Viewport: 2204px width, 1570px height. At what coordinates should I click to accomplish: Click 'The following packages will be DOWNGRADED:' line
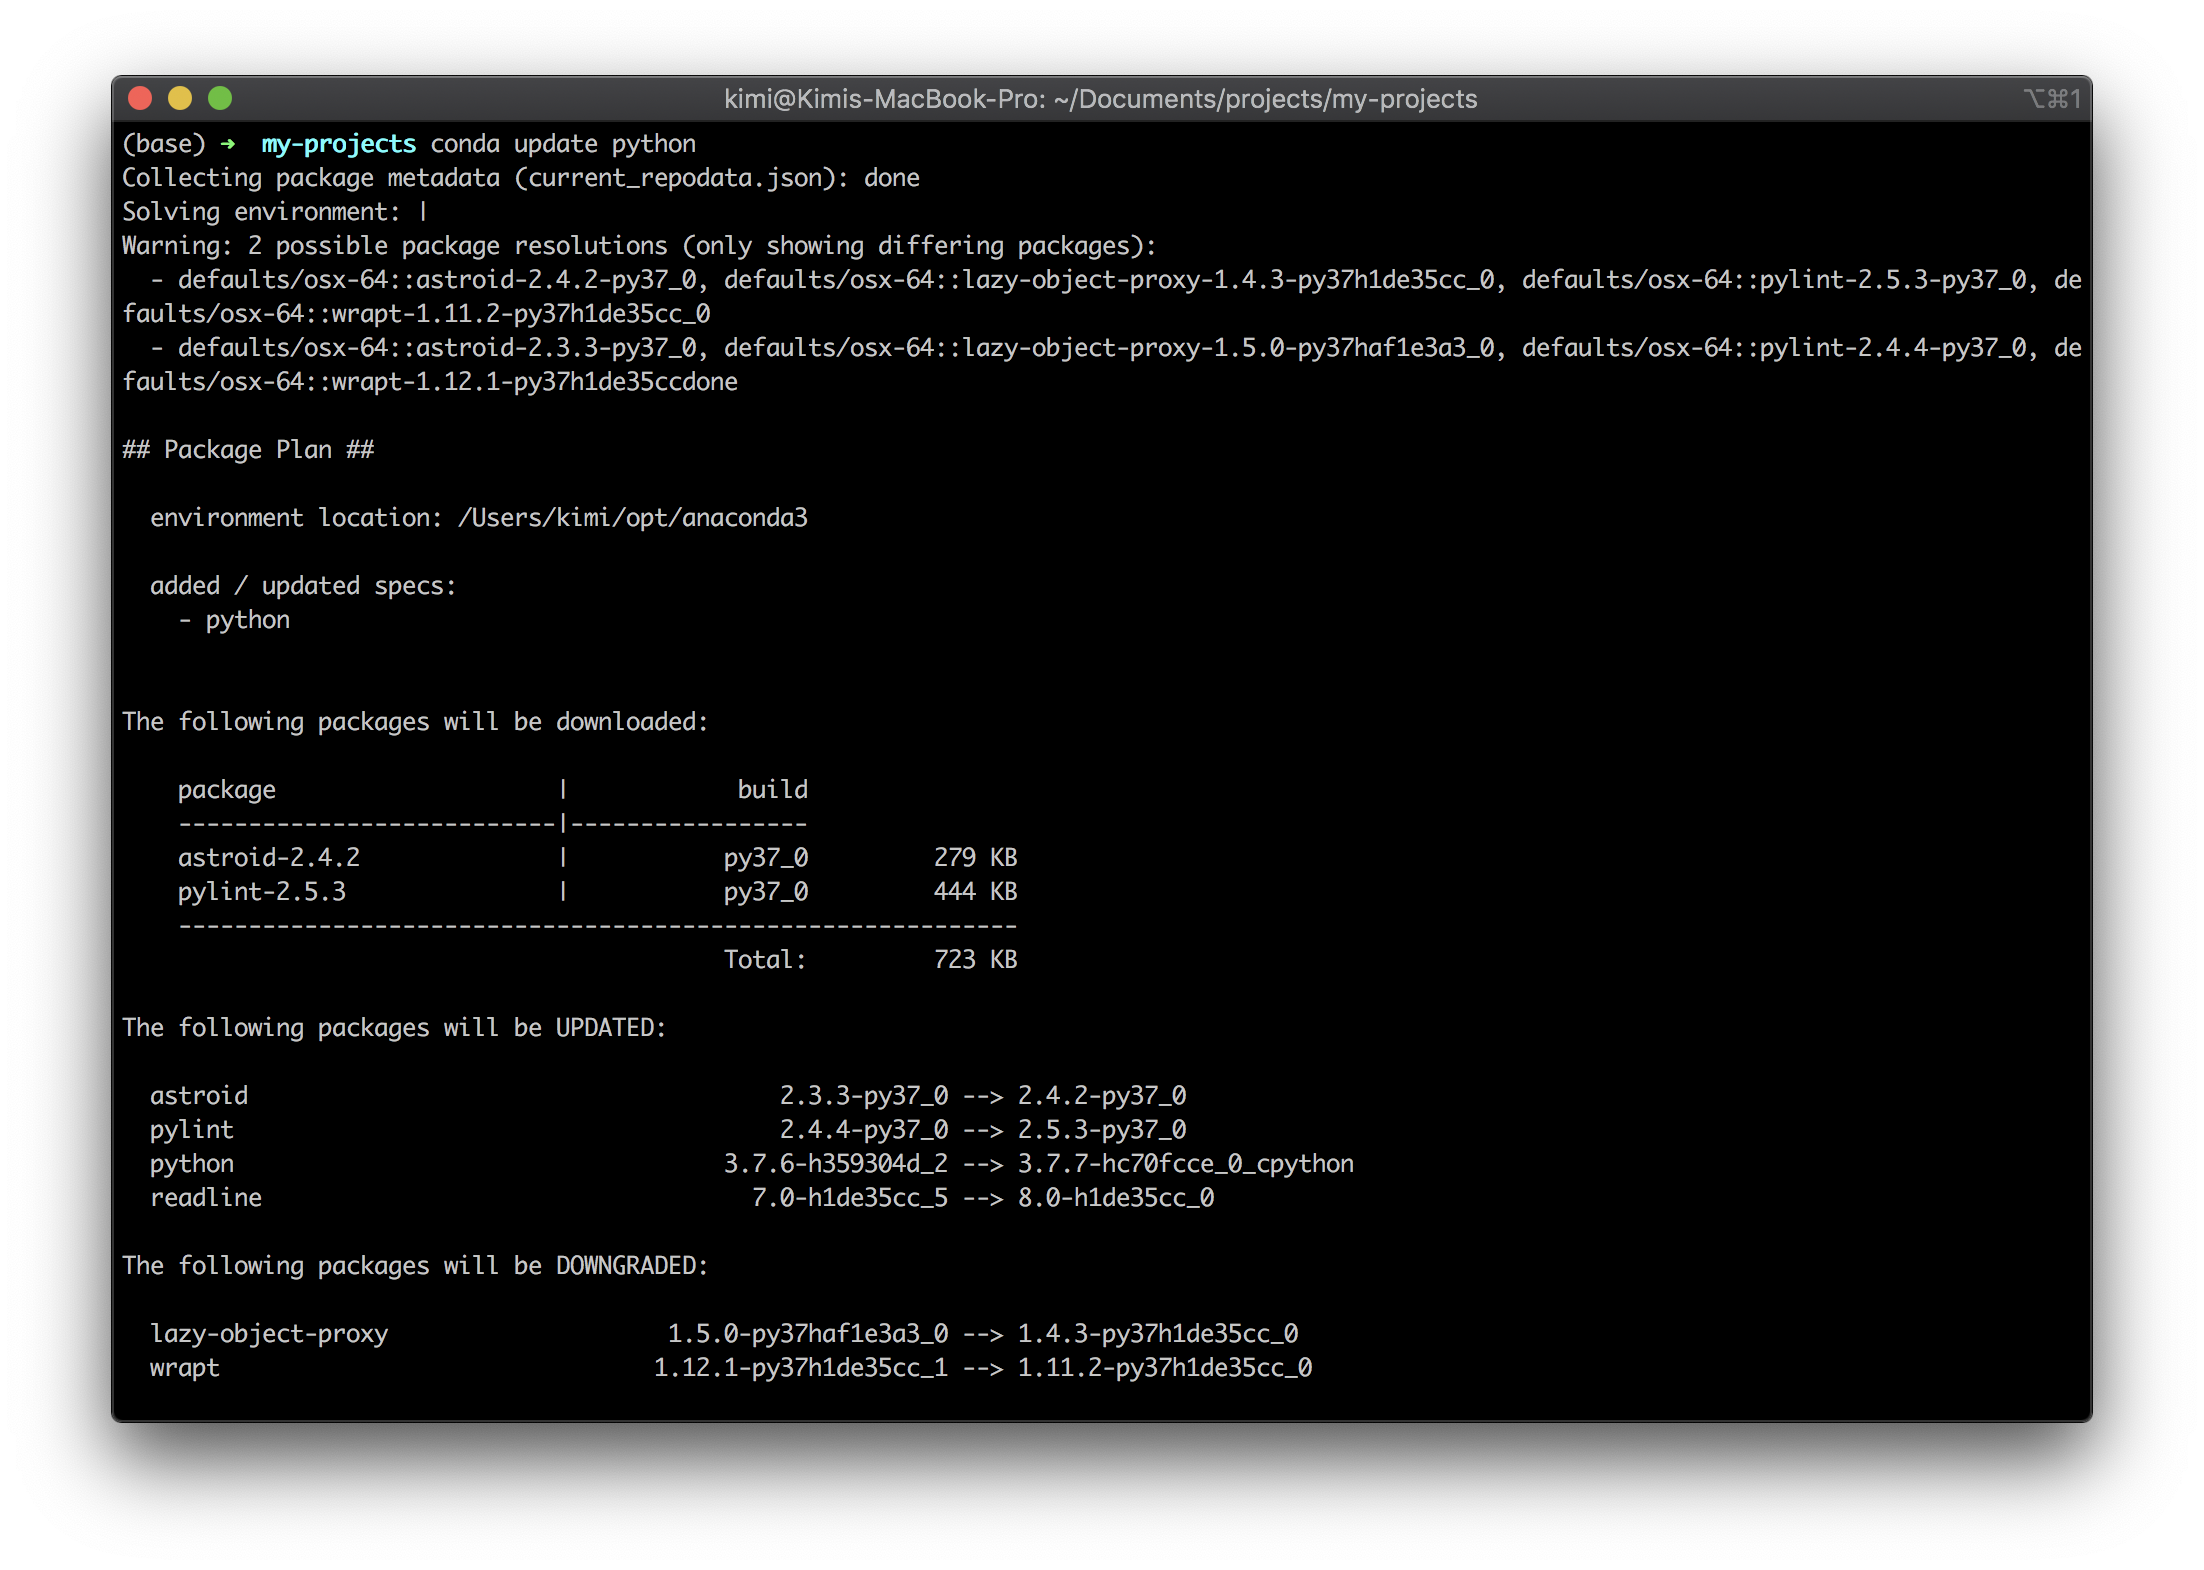[415, 1267]
